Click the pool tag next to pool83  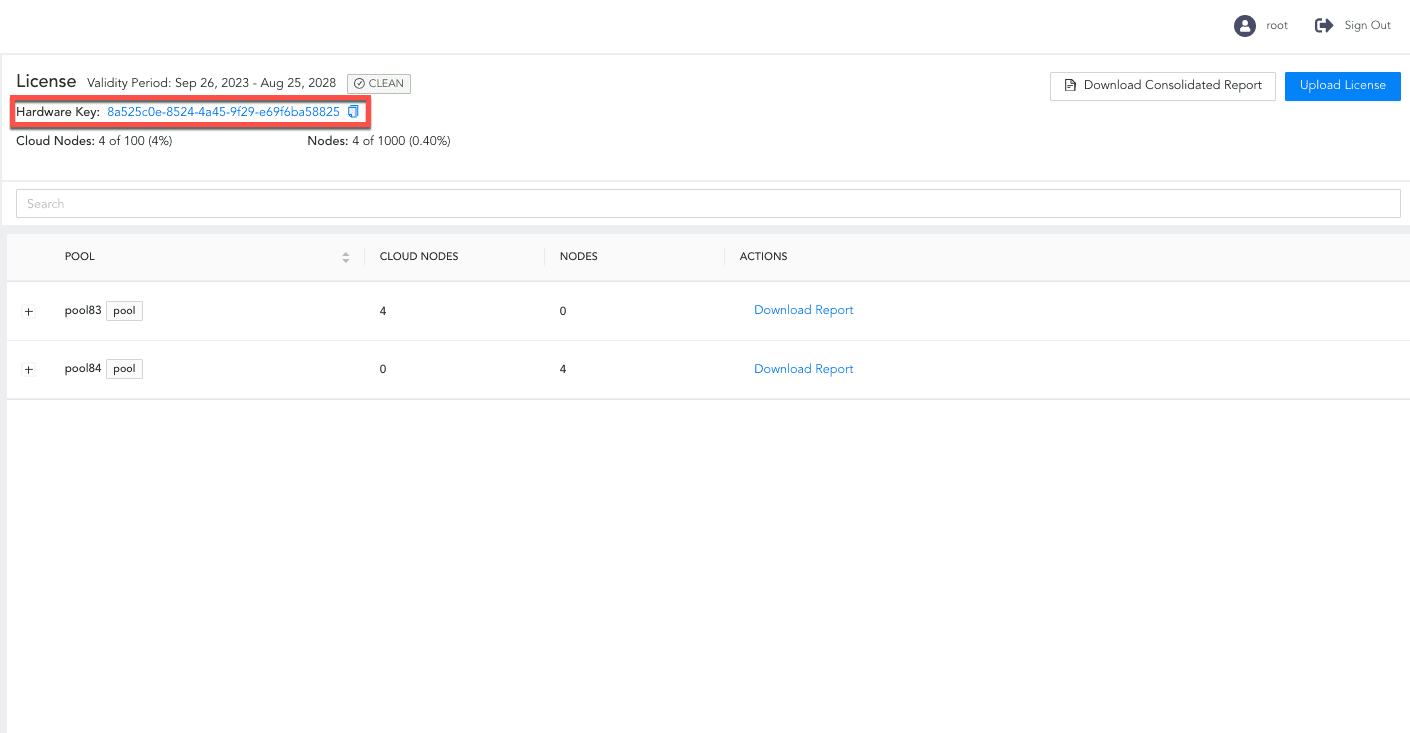pyautogui.click(x=124, y=311)
